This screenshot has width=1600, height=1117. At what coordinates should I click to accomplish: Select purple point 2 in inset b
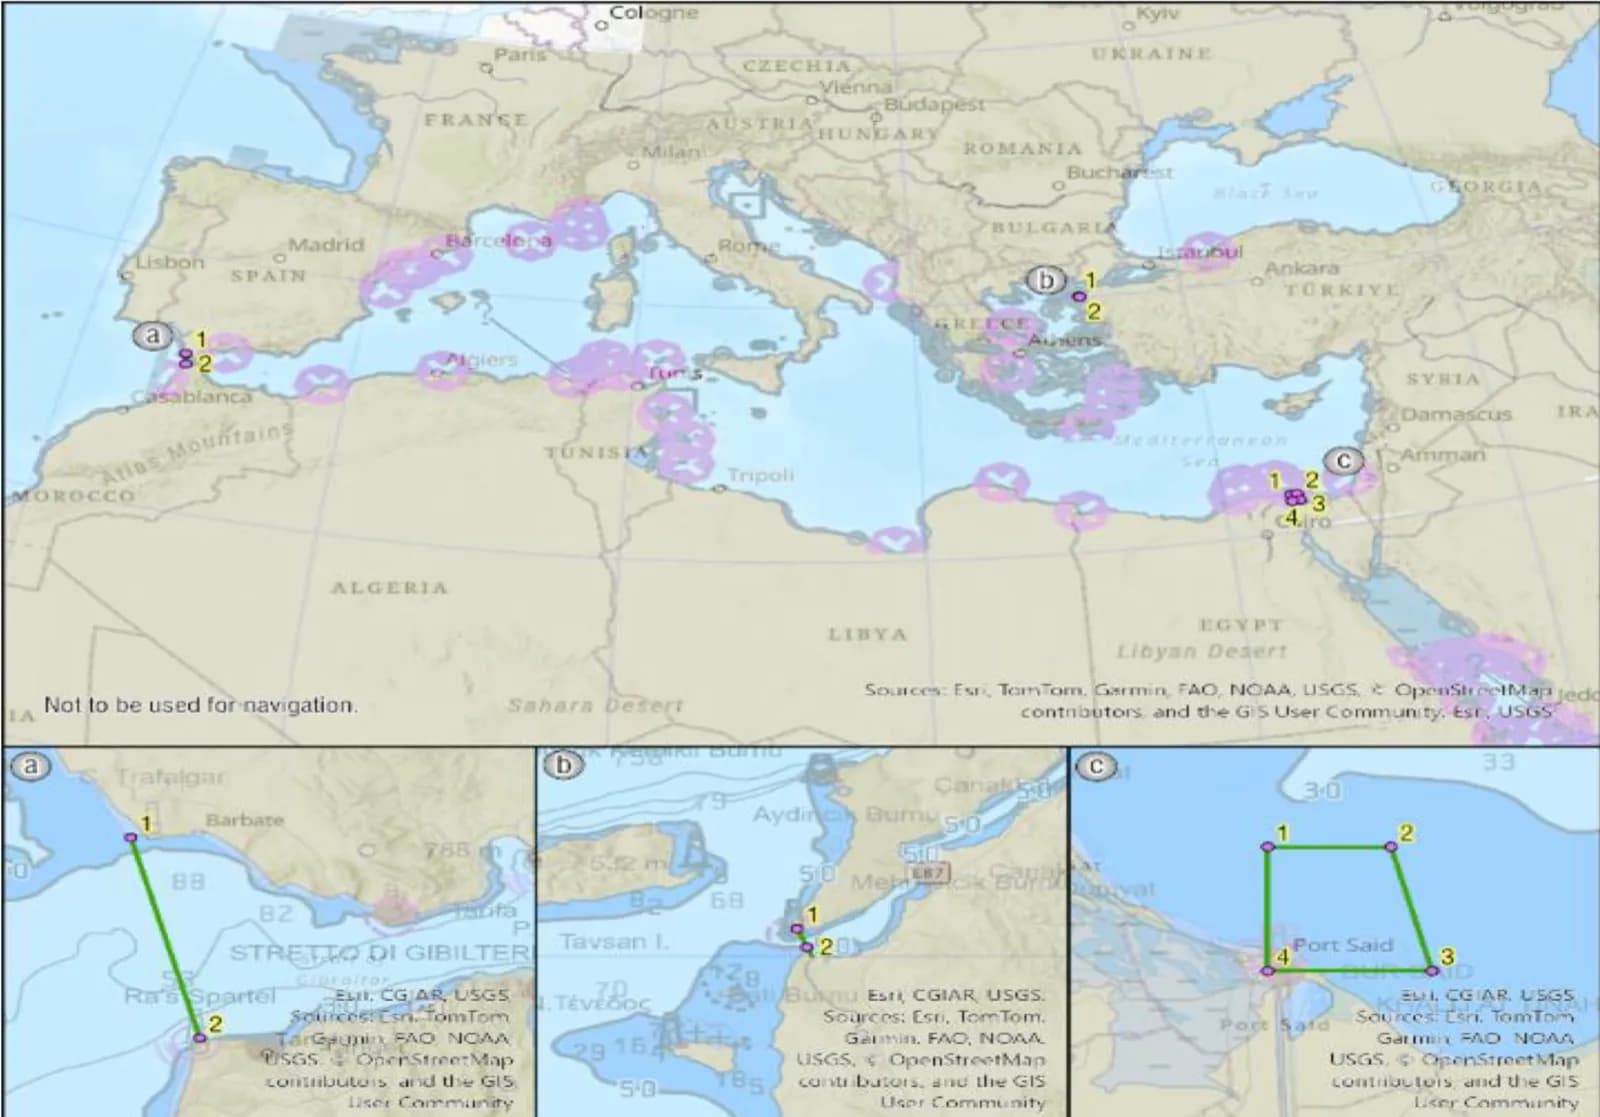pos(807,946)
